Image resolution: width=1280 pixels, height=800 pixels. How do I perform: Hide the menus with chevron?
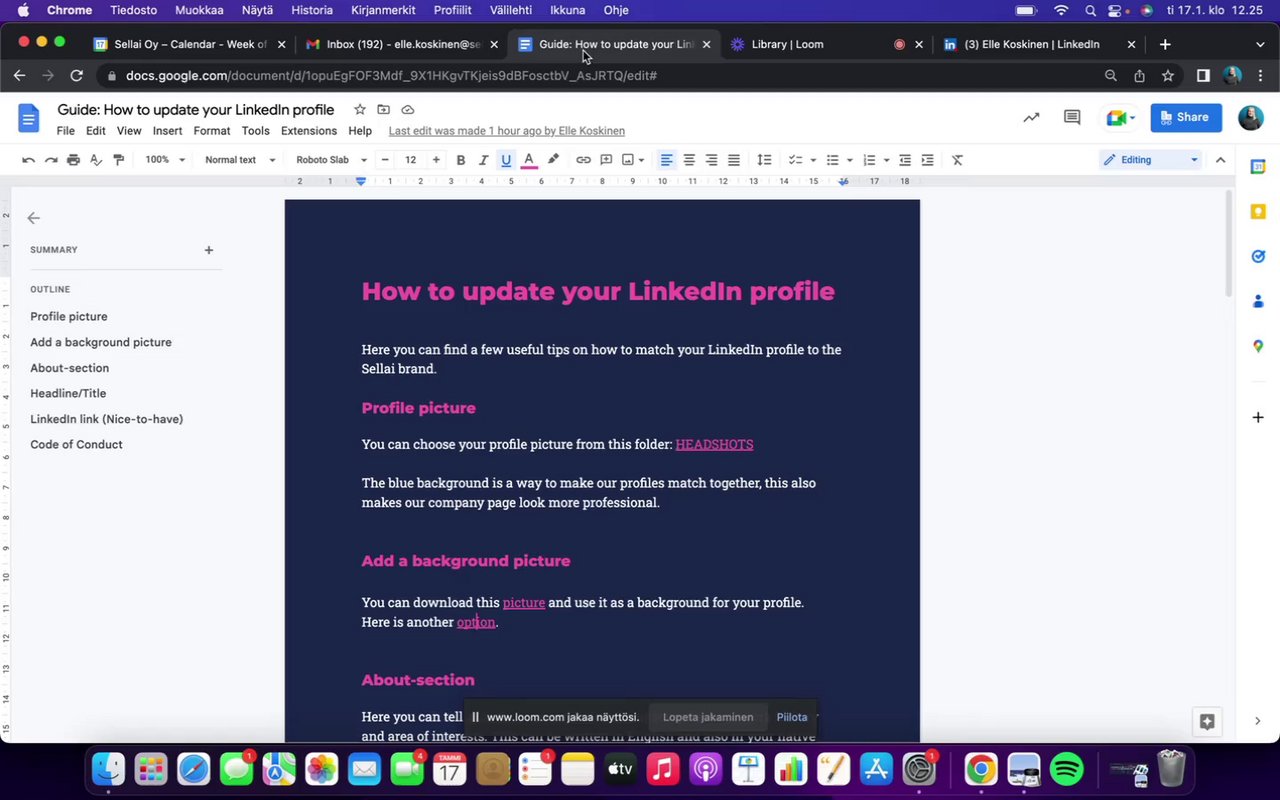tap(1220, 160)
